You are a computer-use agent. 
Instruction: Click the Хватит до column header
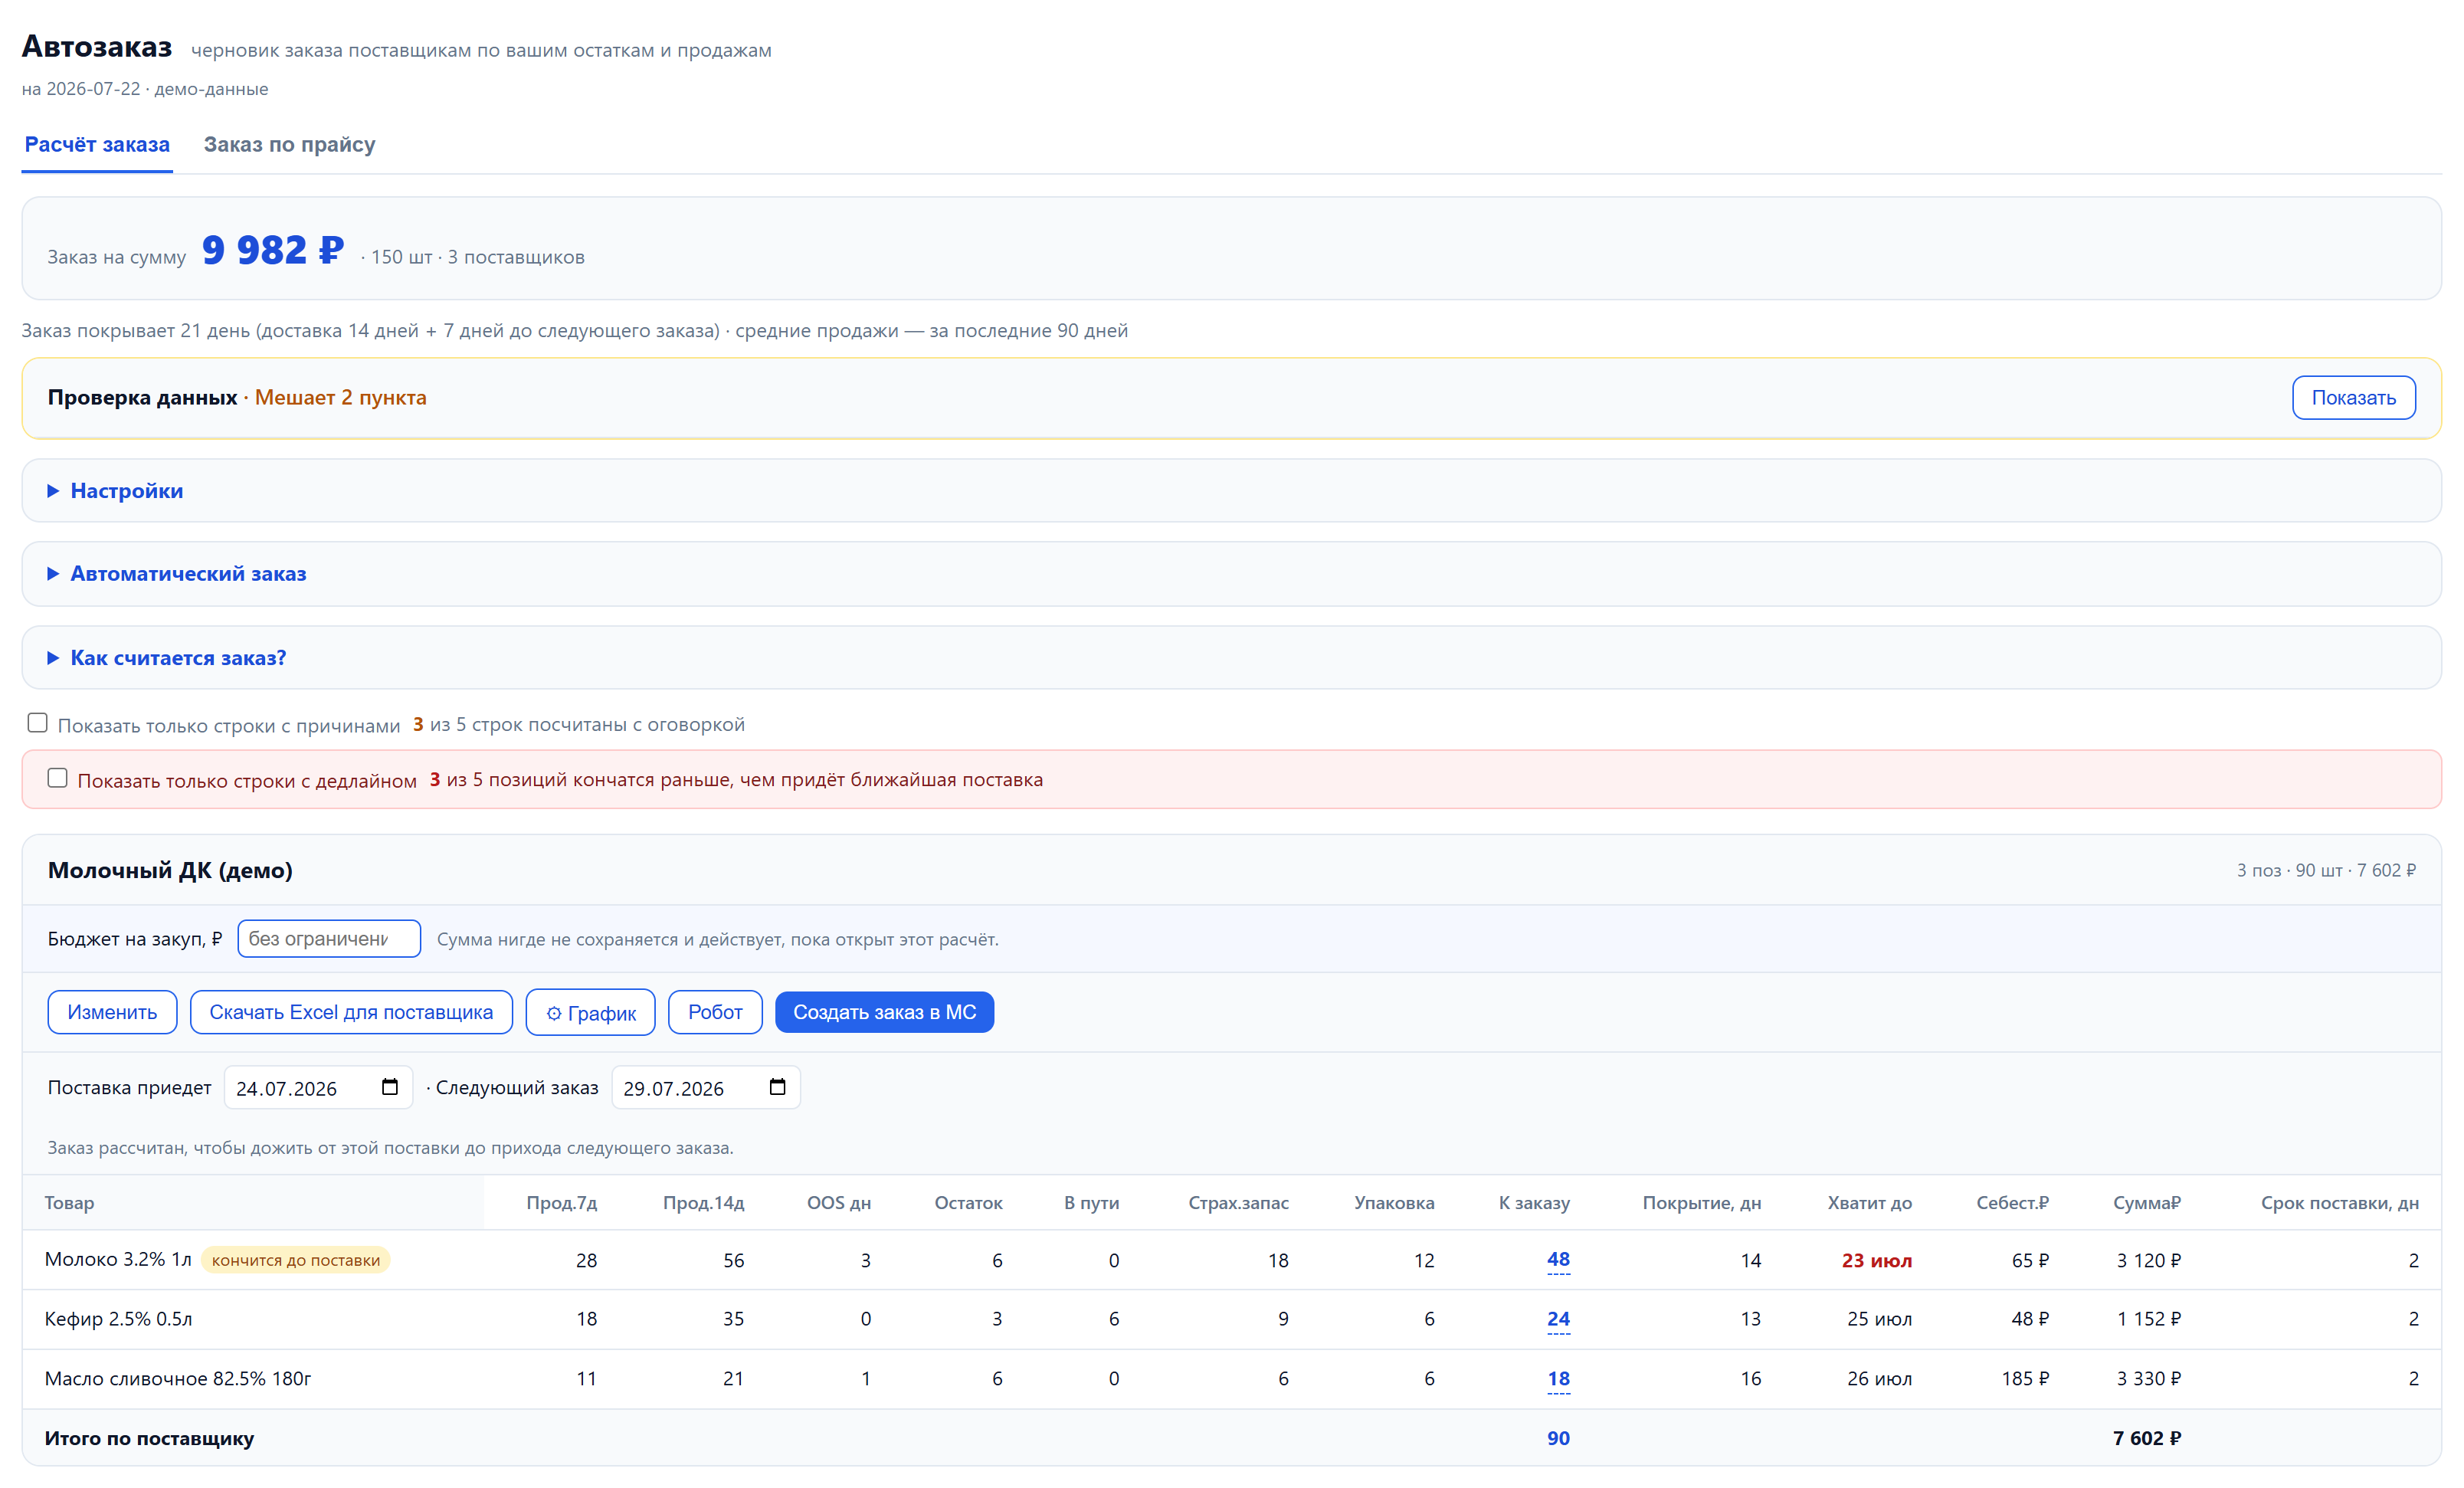pos(1869,1202)
